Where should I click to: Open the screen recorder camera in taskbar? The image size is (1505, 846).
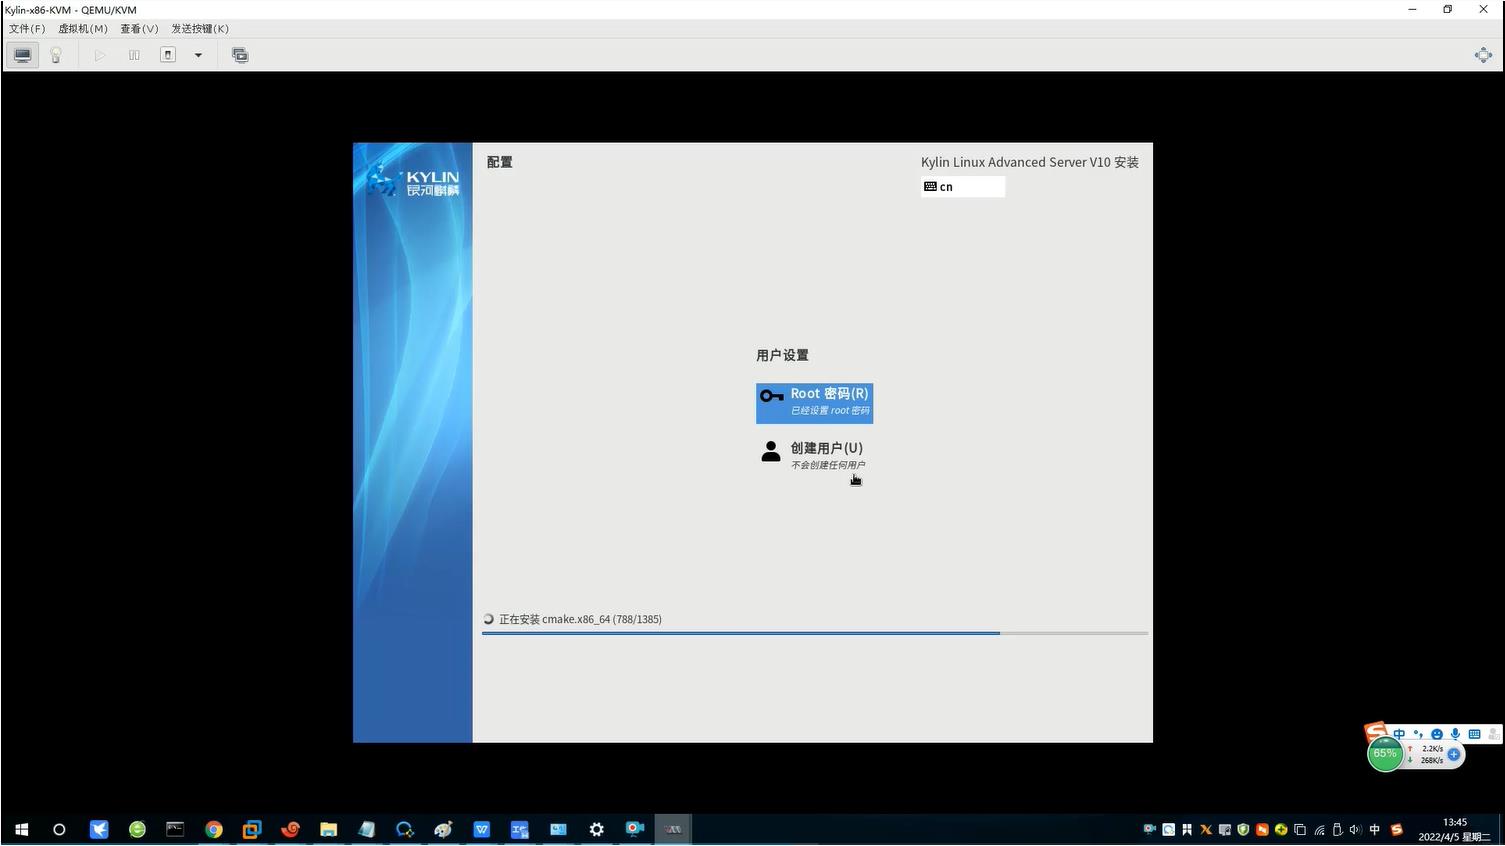pos(635,829)
